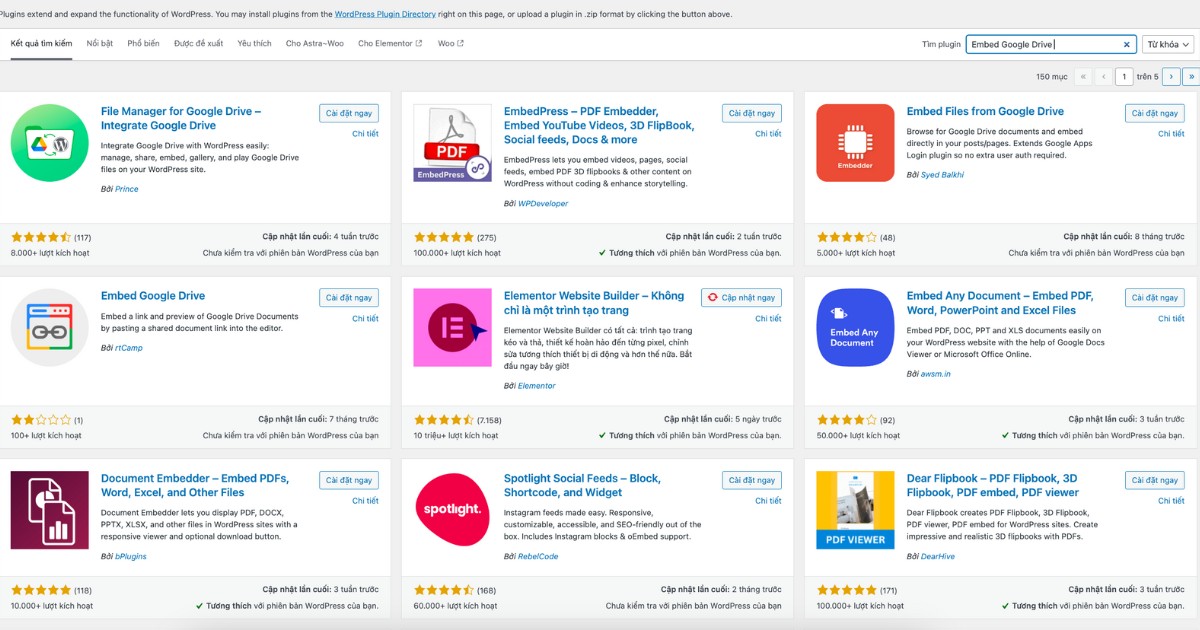The image size is (1200, 630).
Task: View Chi tiết for Spotlight Social Feeds
Action: [768, 501]
